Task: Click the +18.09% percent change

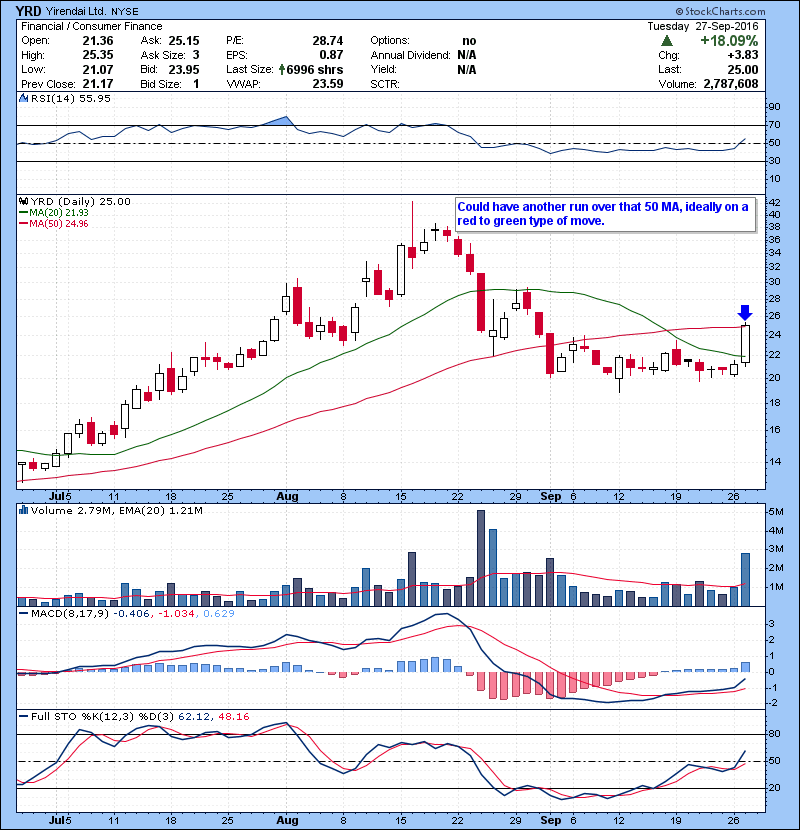Action: click(729, 41)
